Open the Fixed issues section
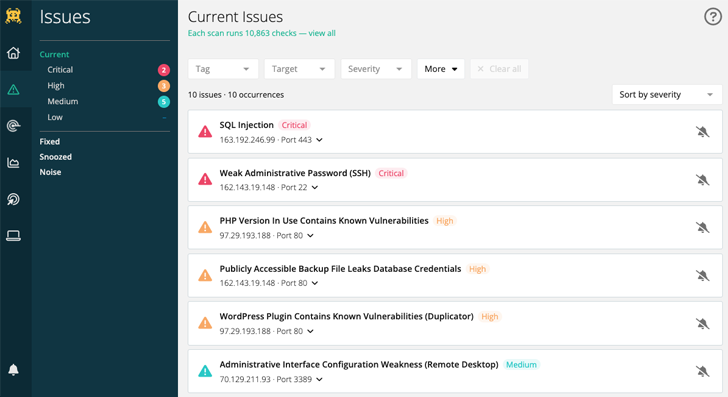Image resolution: width=728 pixels, height=397 pixels. click(x=50, y=142)
